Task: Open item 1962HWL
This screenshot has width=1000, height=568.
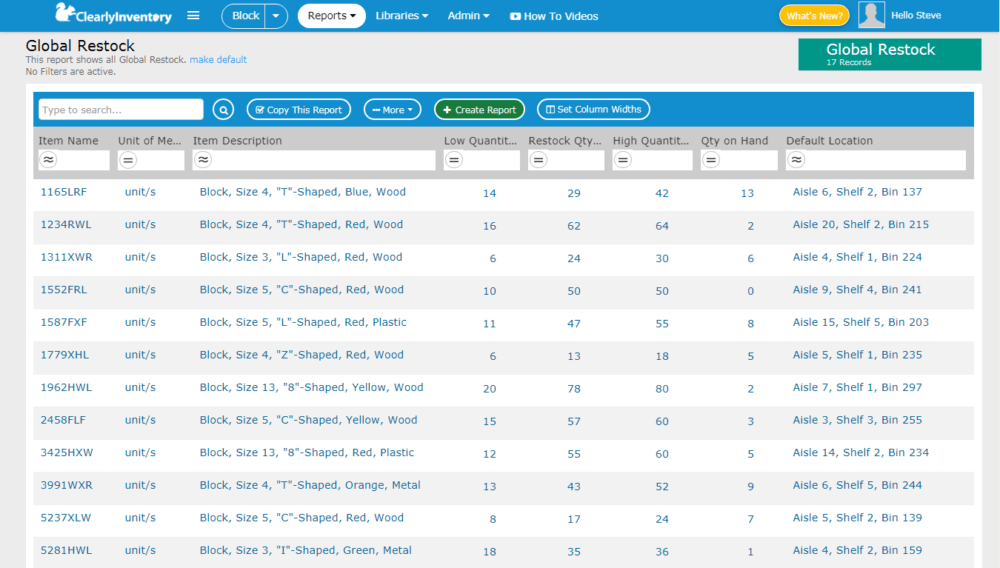Action: [66, 387]
